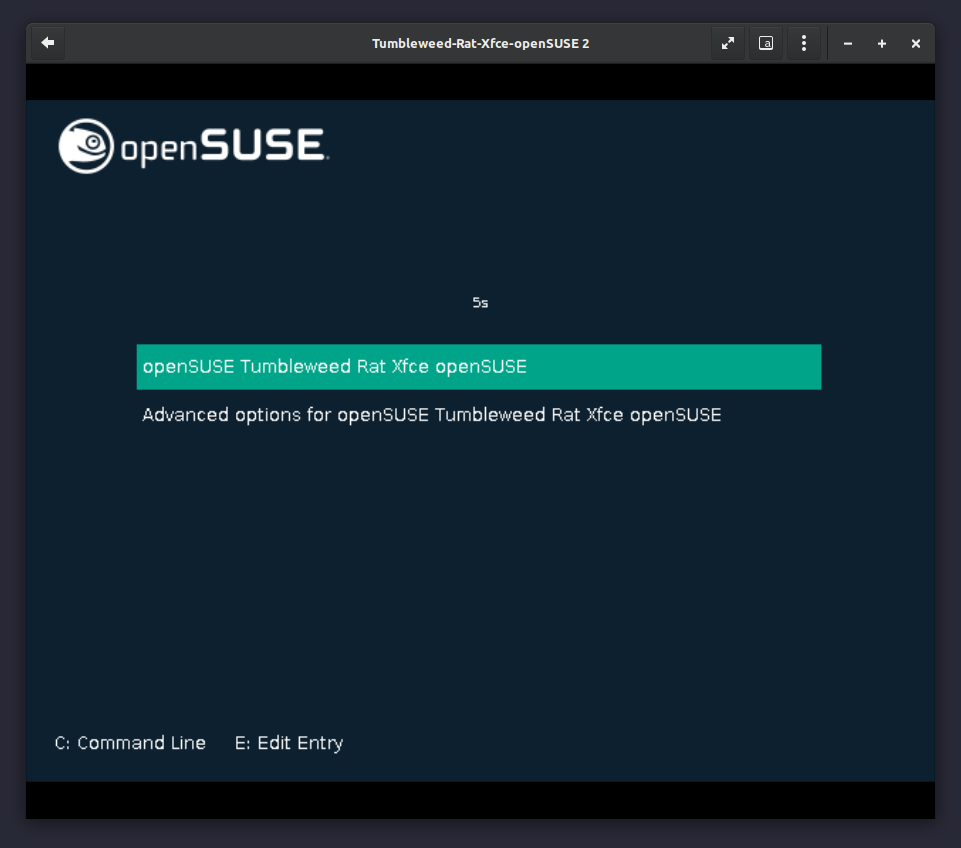Click empty boot screen area below menu entries
The image size is (961, 848).
tap(480, 580)
